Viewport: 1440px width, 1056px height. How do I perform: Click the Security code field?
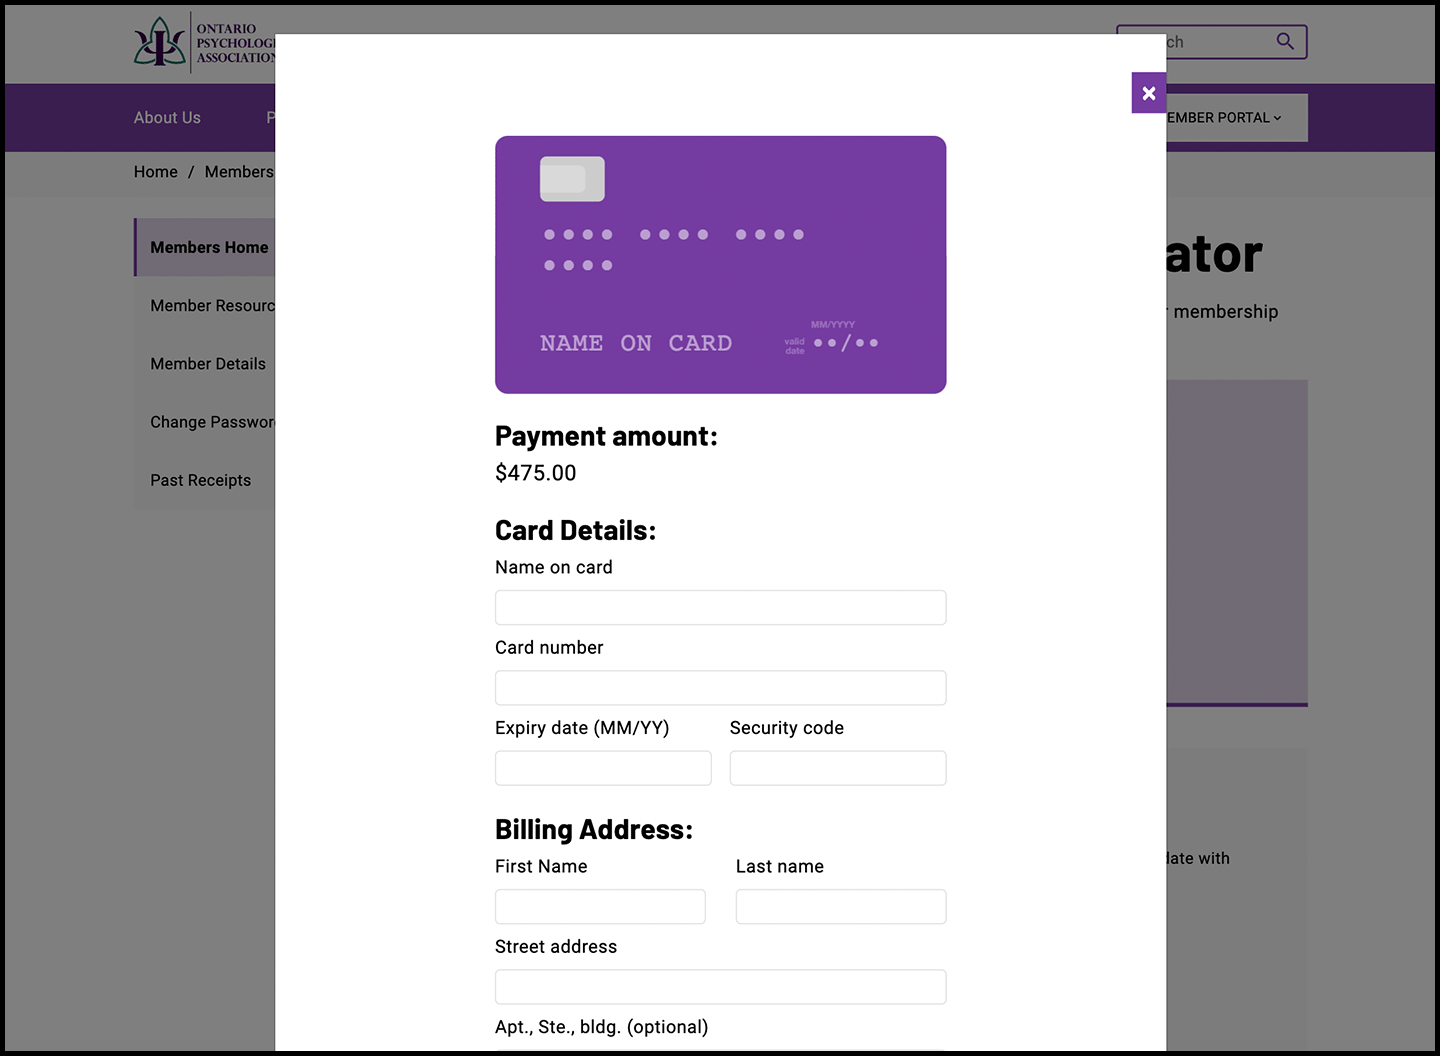[838, 768]
